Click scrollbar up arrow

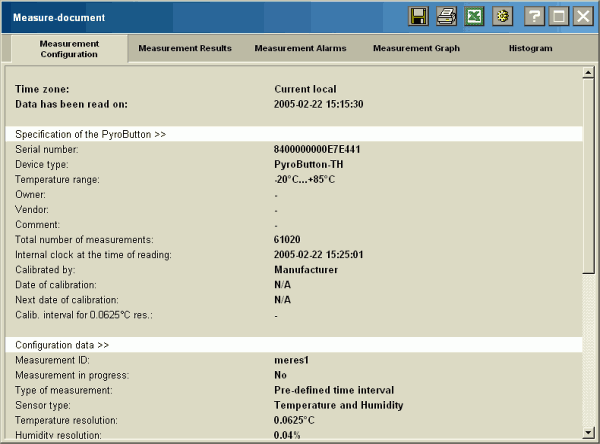(588, 73)
